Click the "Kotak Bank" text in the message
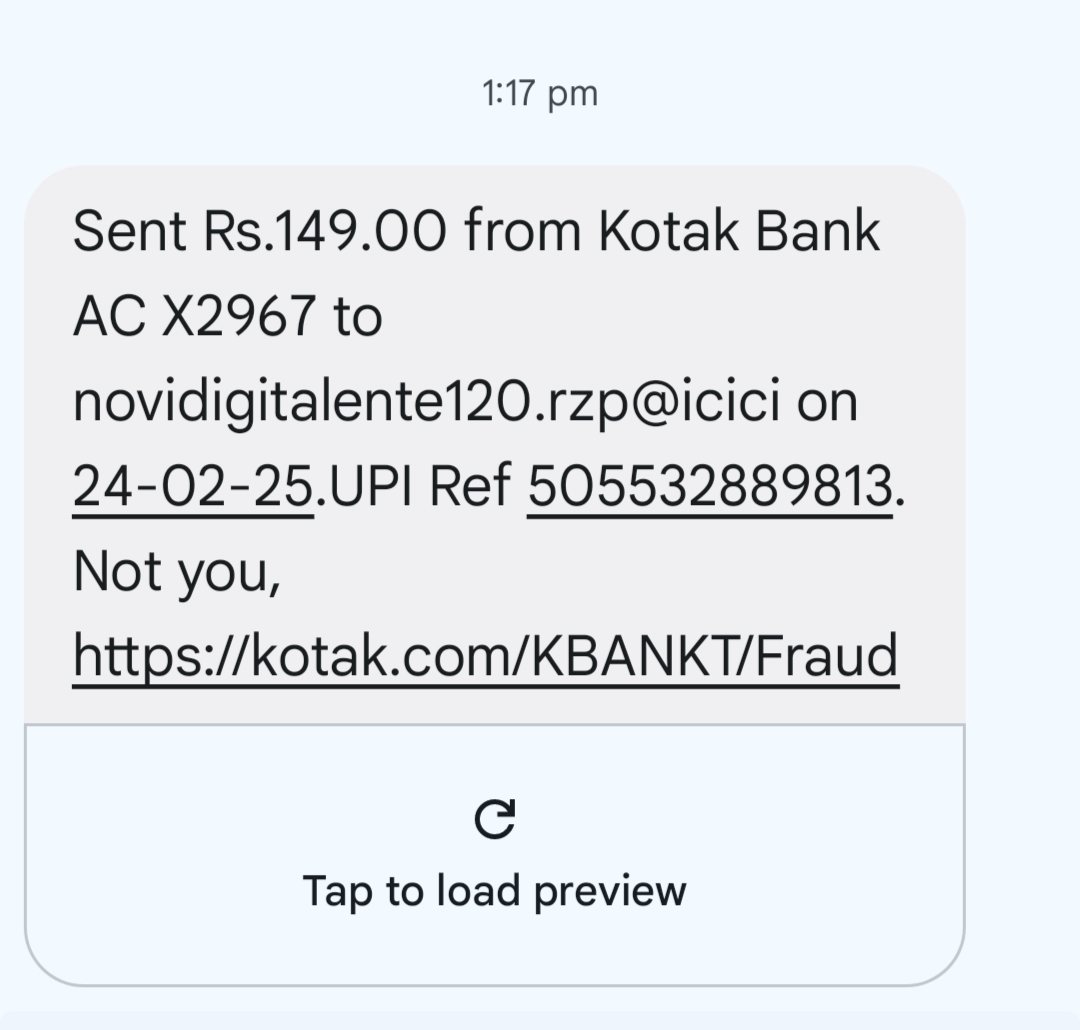Viewport: 1080px width, 1030px height. 739,232
